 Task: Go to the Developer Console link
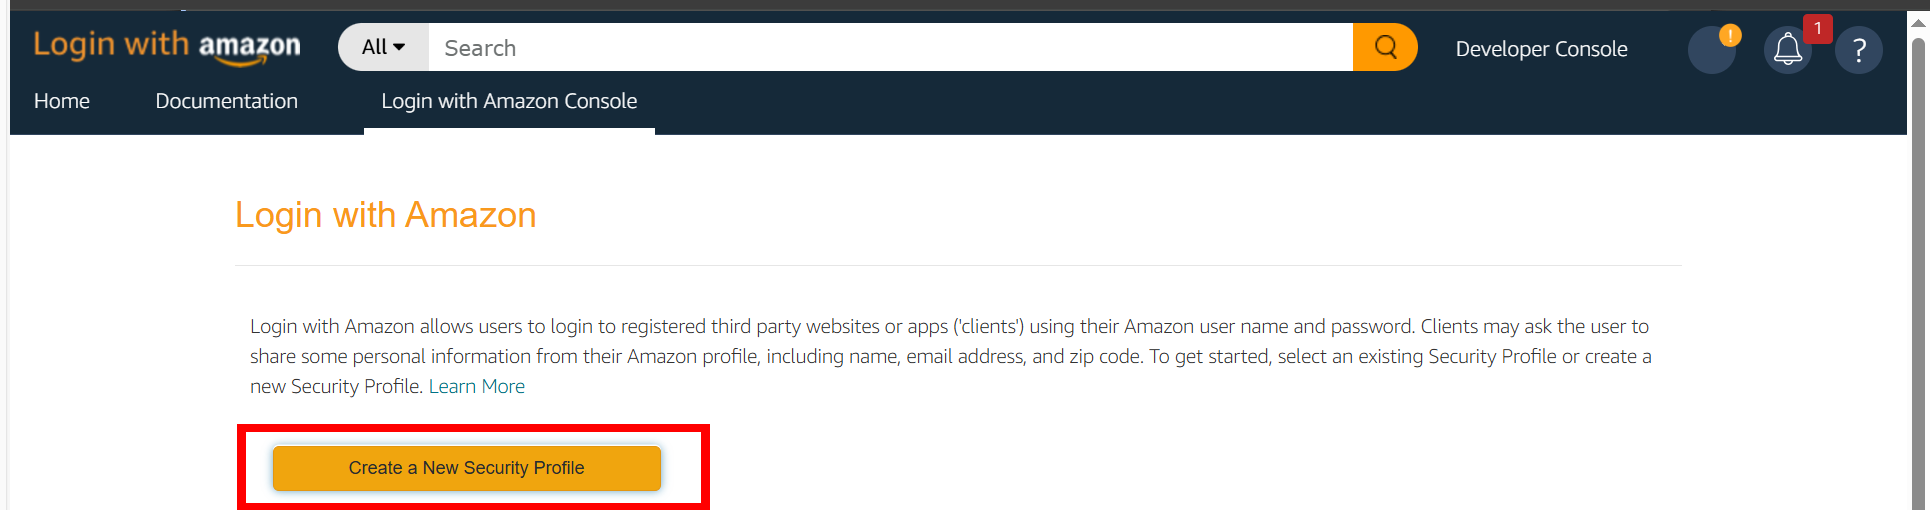tap(1541, 49)
